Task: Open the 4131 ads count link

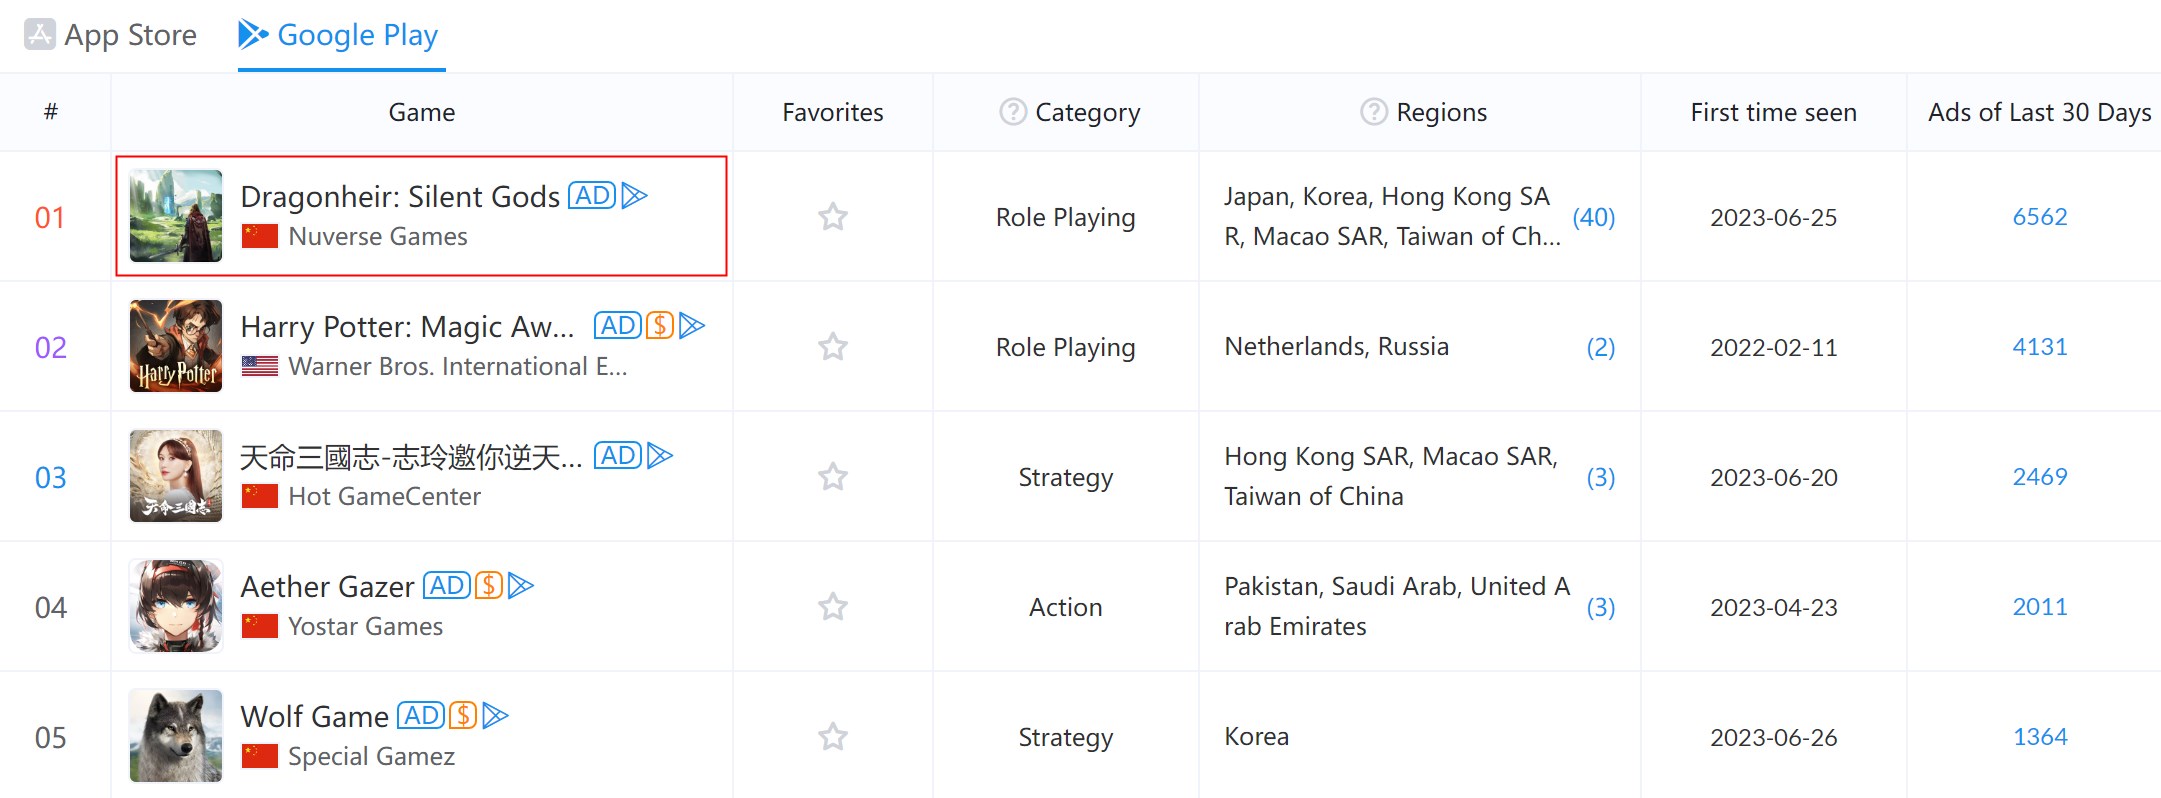Action: pyautogui.click(x=2040, y=347)
